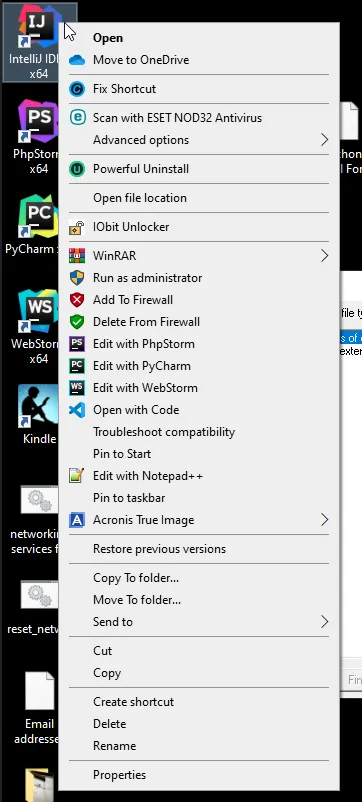Image resolution: width=362 pixels, height=802 pixels.
Task: Click the WebStorm icon in context menu
Action: [x=77, y=388]
